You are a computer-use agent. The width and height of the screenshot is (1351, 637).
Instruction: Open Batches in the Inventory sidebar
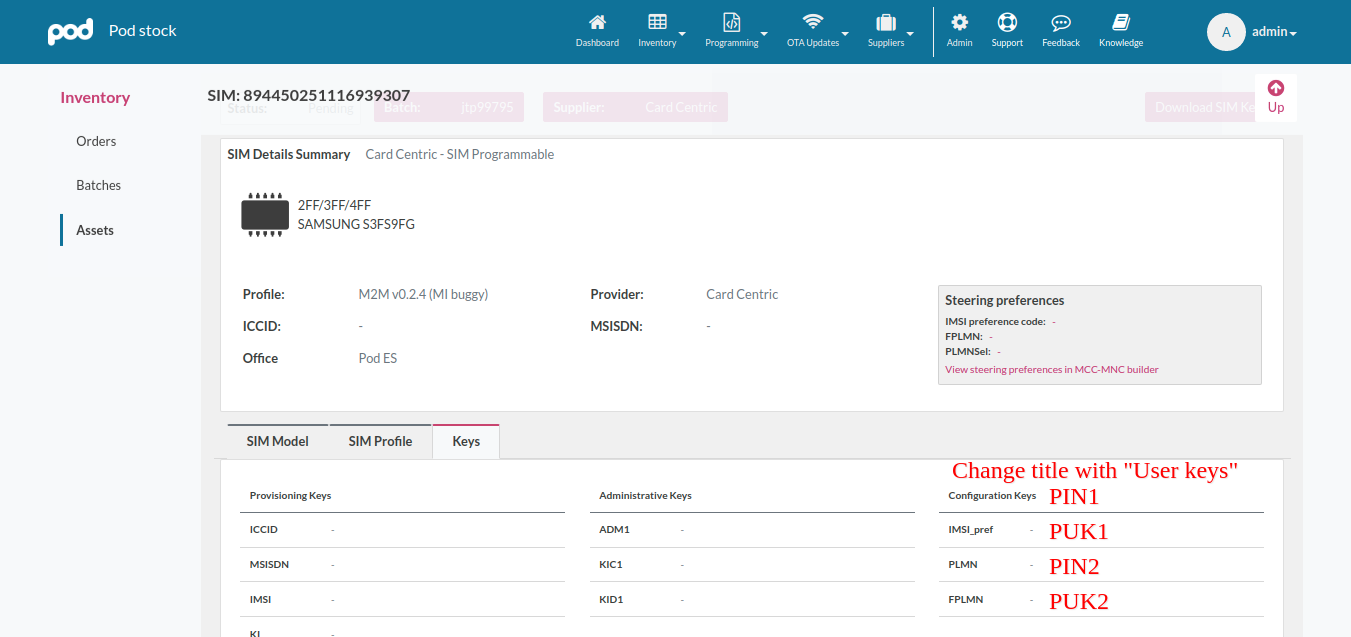point(98,185)
